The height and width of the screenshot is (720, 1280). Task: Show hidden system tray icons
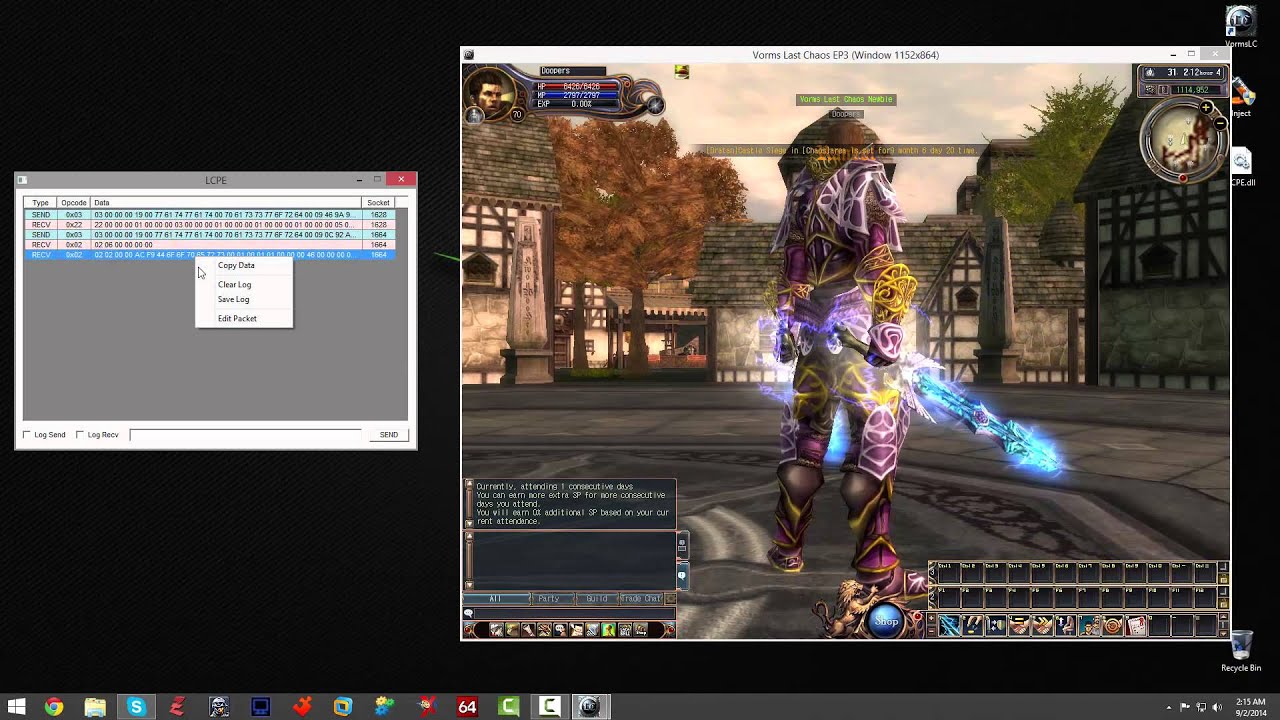[x=1168, y=707]
